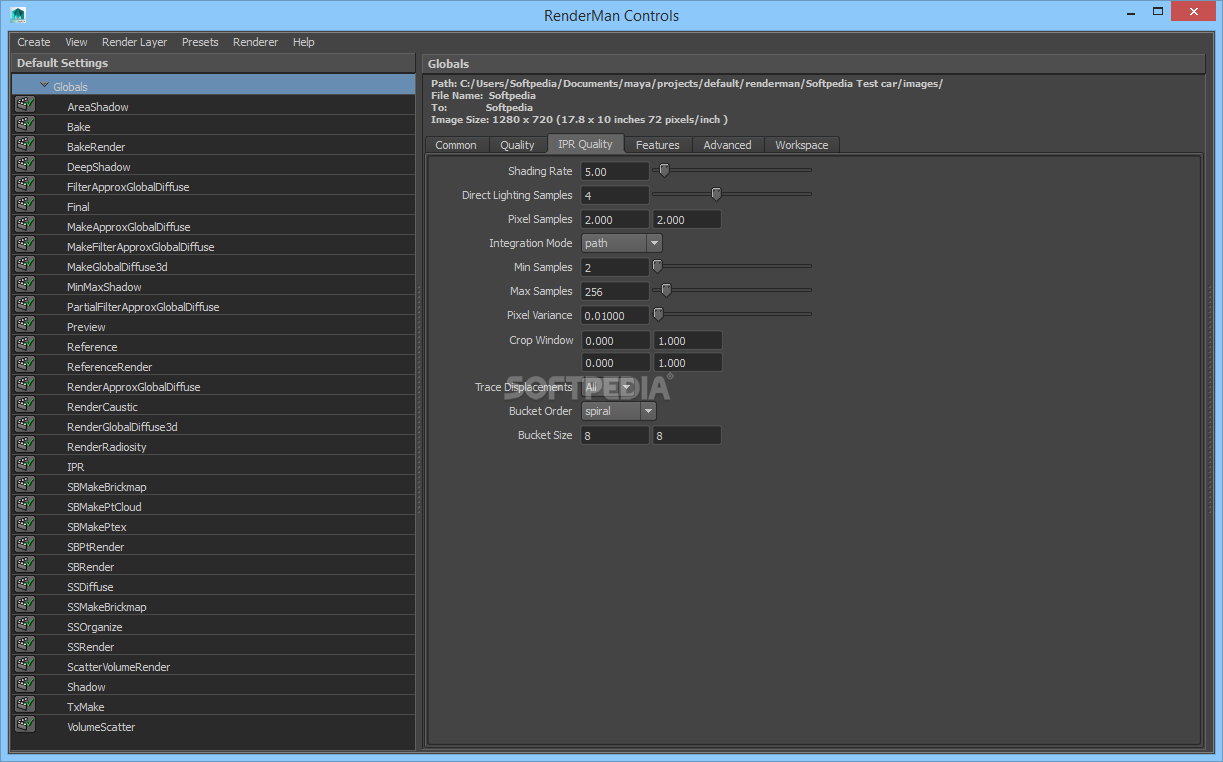This screenshot has width=1223, height=762.
Task: Click the Shading Rate slider handle
Action: pos(663,170)
